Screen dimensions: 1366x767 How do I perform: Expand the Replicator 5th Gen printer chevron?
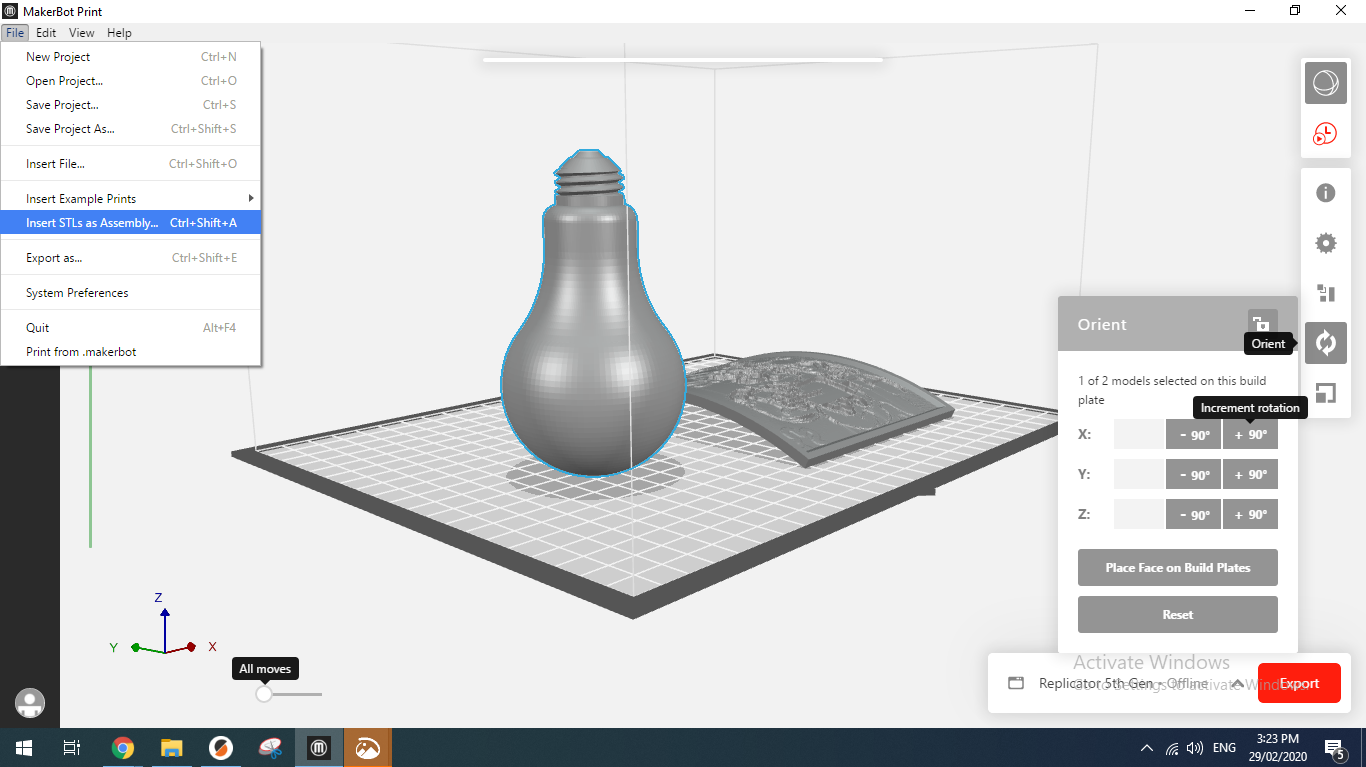(1238, 684)
